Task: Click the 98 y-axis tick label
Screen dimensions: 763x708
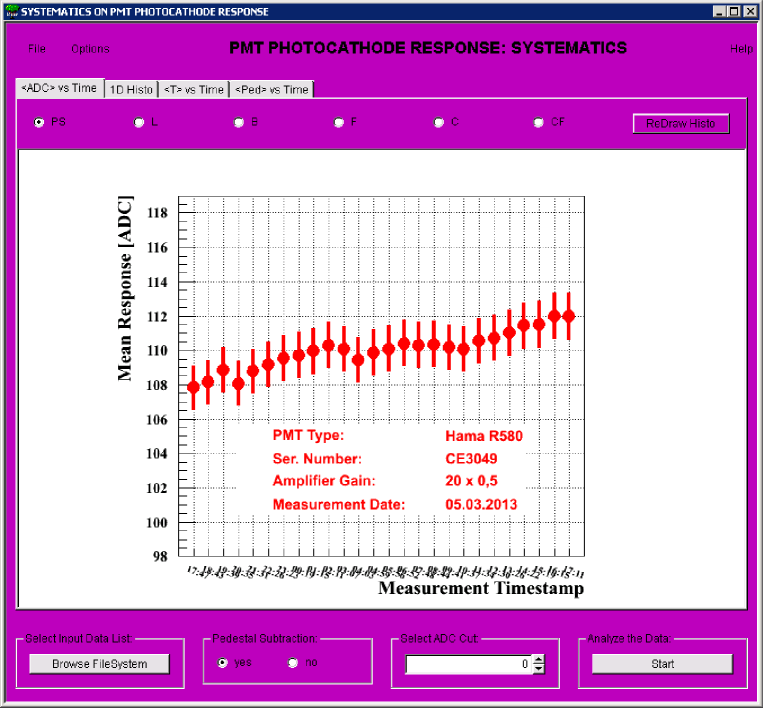Action: [x=160, y=556]
